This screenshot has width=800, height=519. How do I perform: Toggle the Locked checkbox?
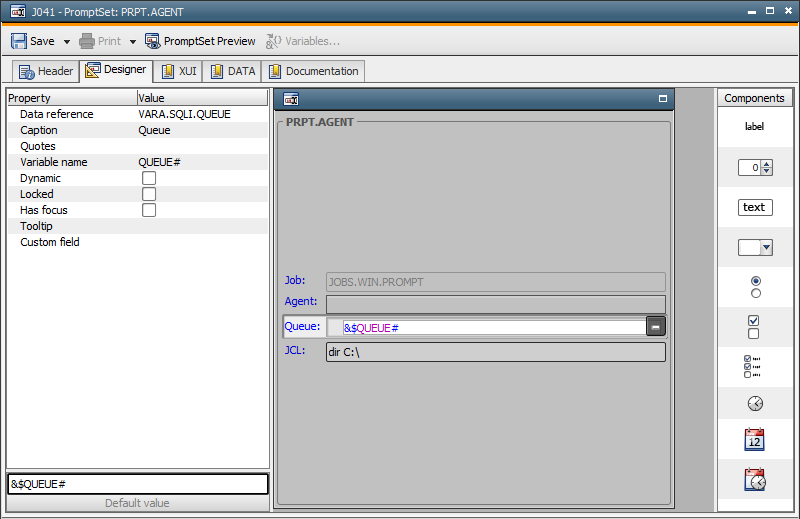149,194
